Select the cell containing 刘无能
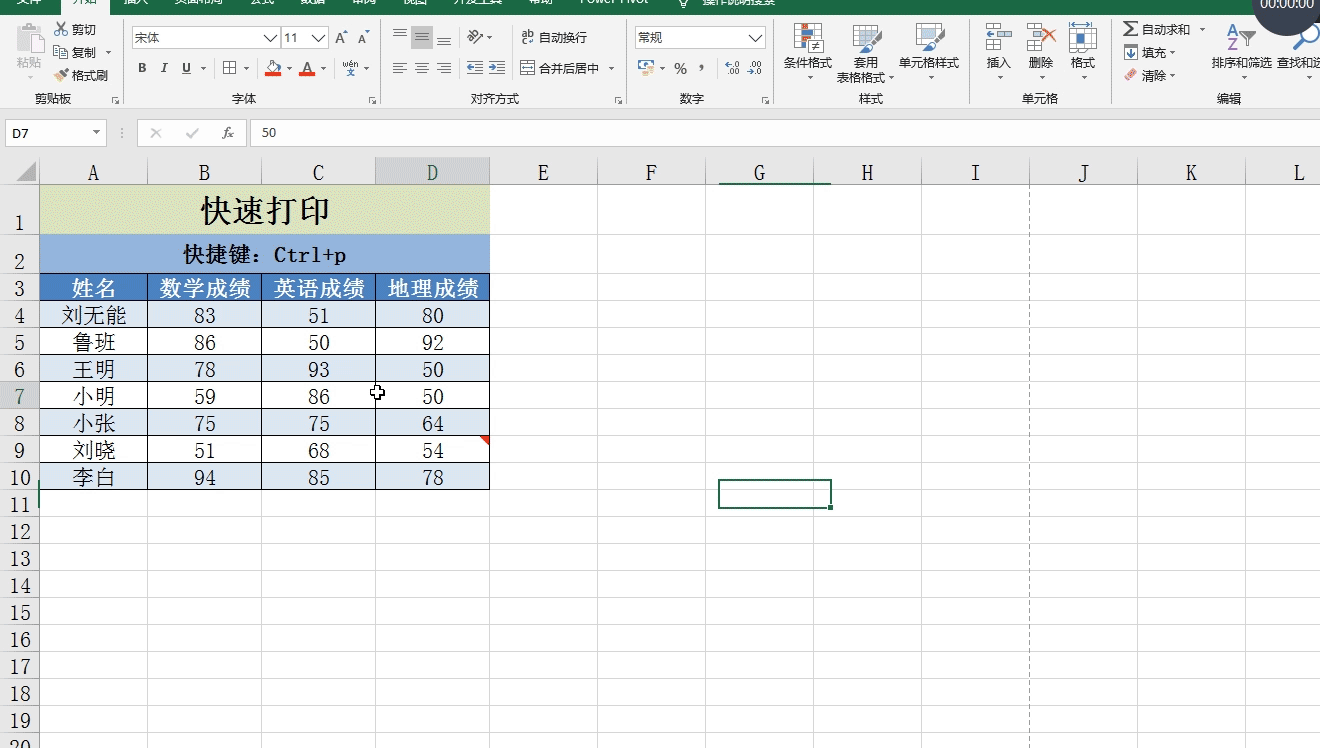Image resolution: width=1320 pixels, height=748 pixels. tap(94, 315)
